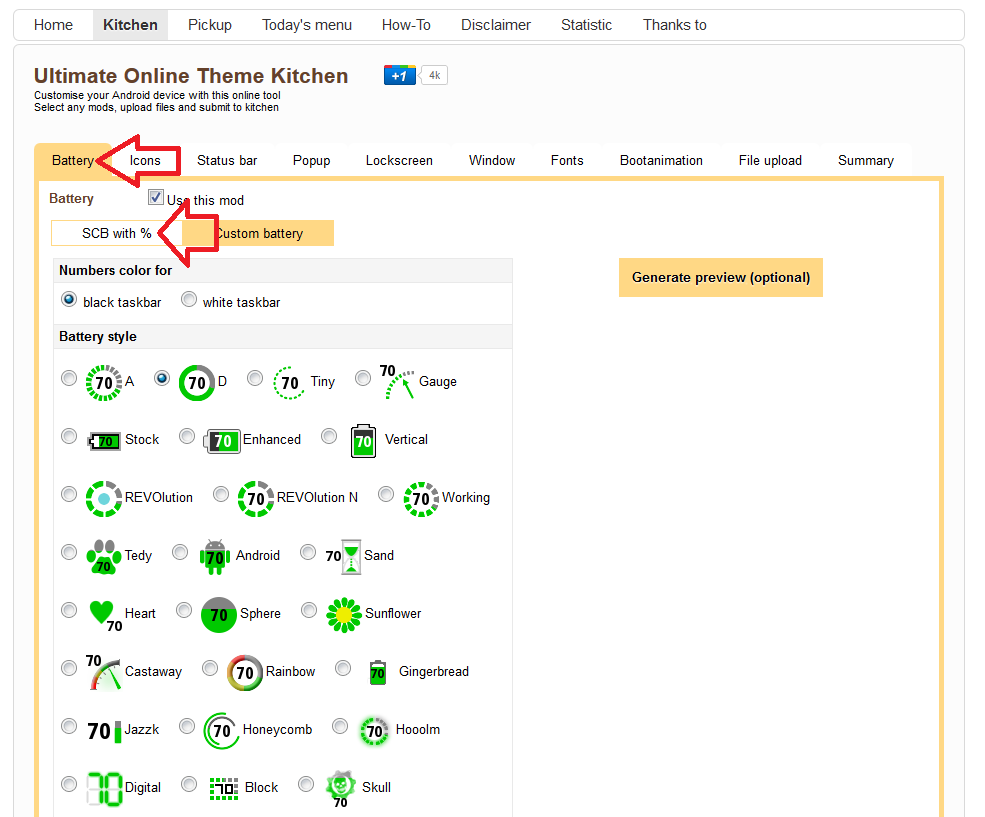The width and height of the screenshot is (985, 817).
Task: Switch to the Bootanimation tab
Action: [661, 160]
